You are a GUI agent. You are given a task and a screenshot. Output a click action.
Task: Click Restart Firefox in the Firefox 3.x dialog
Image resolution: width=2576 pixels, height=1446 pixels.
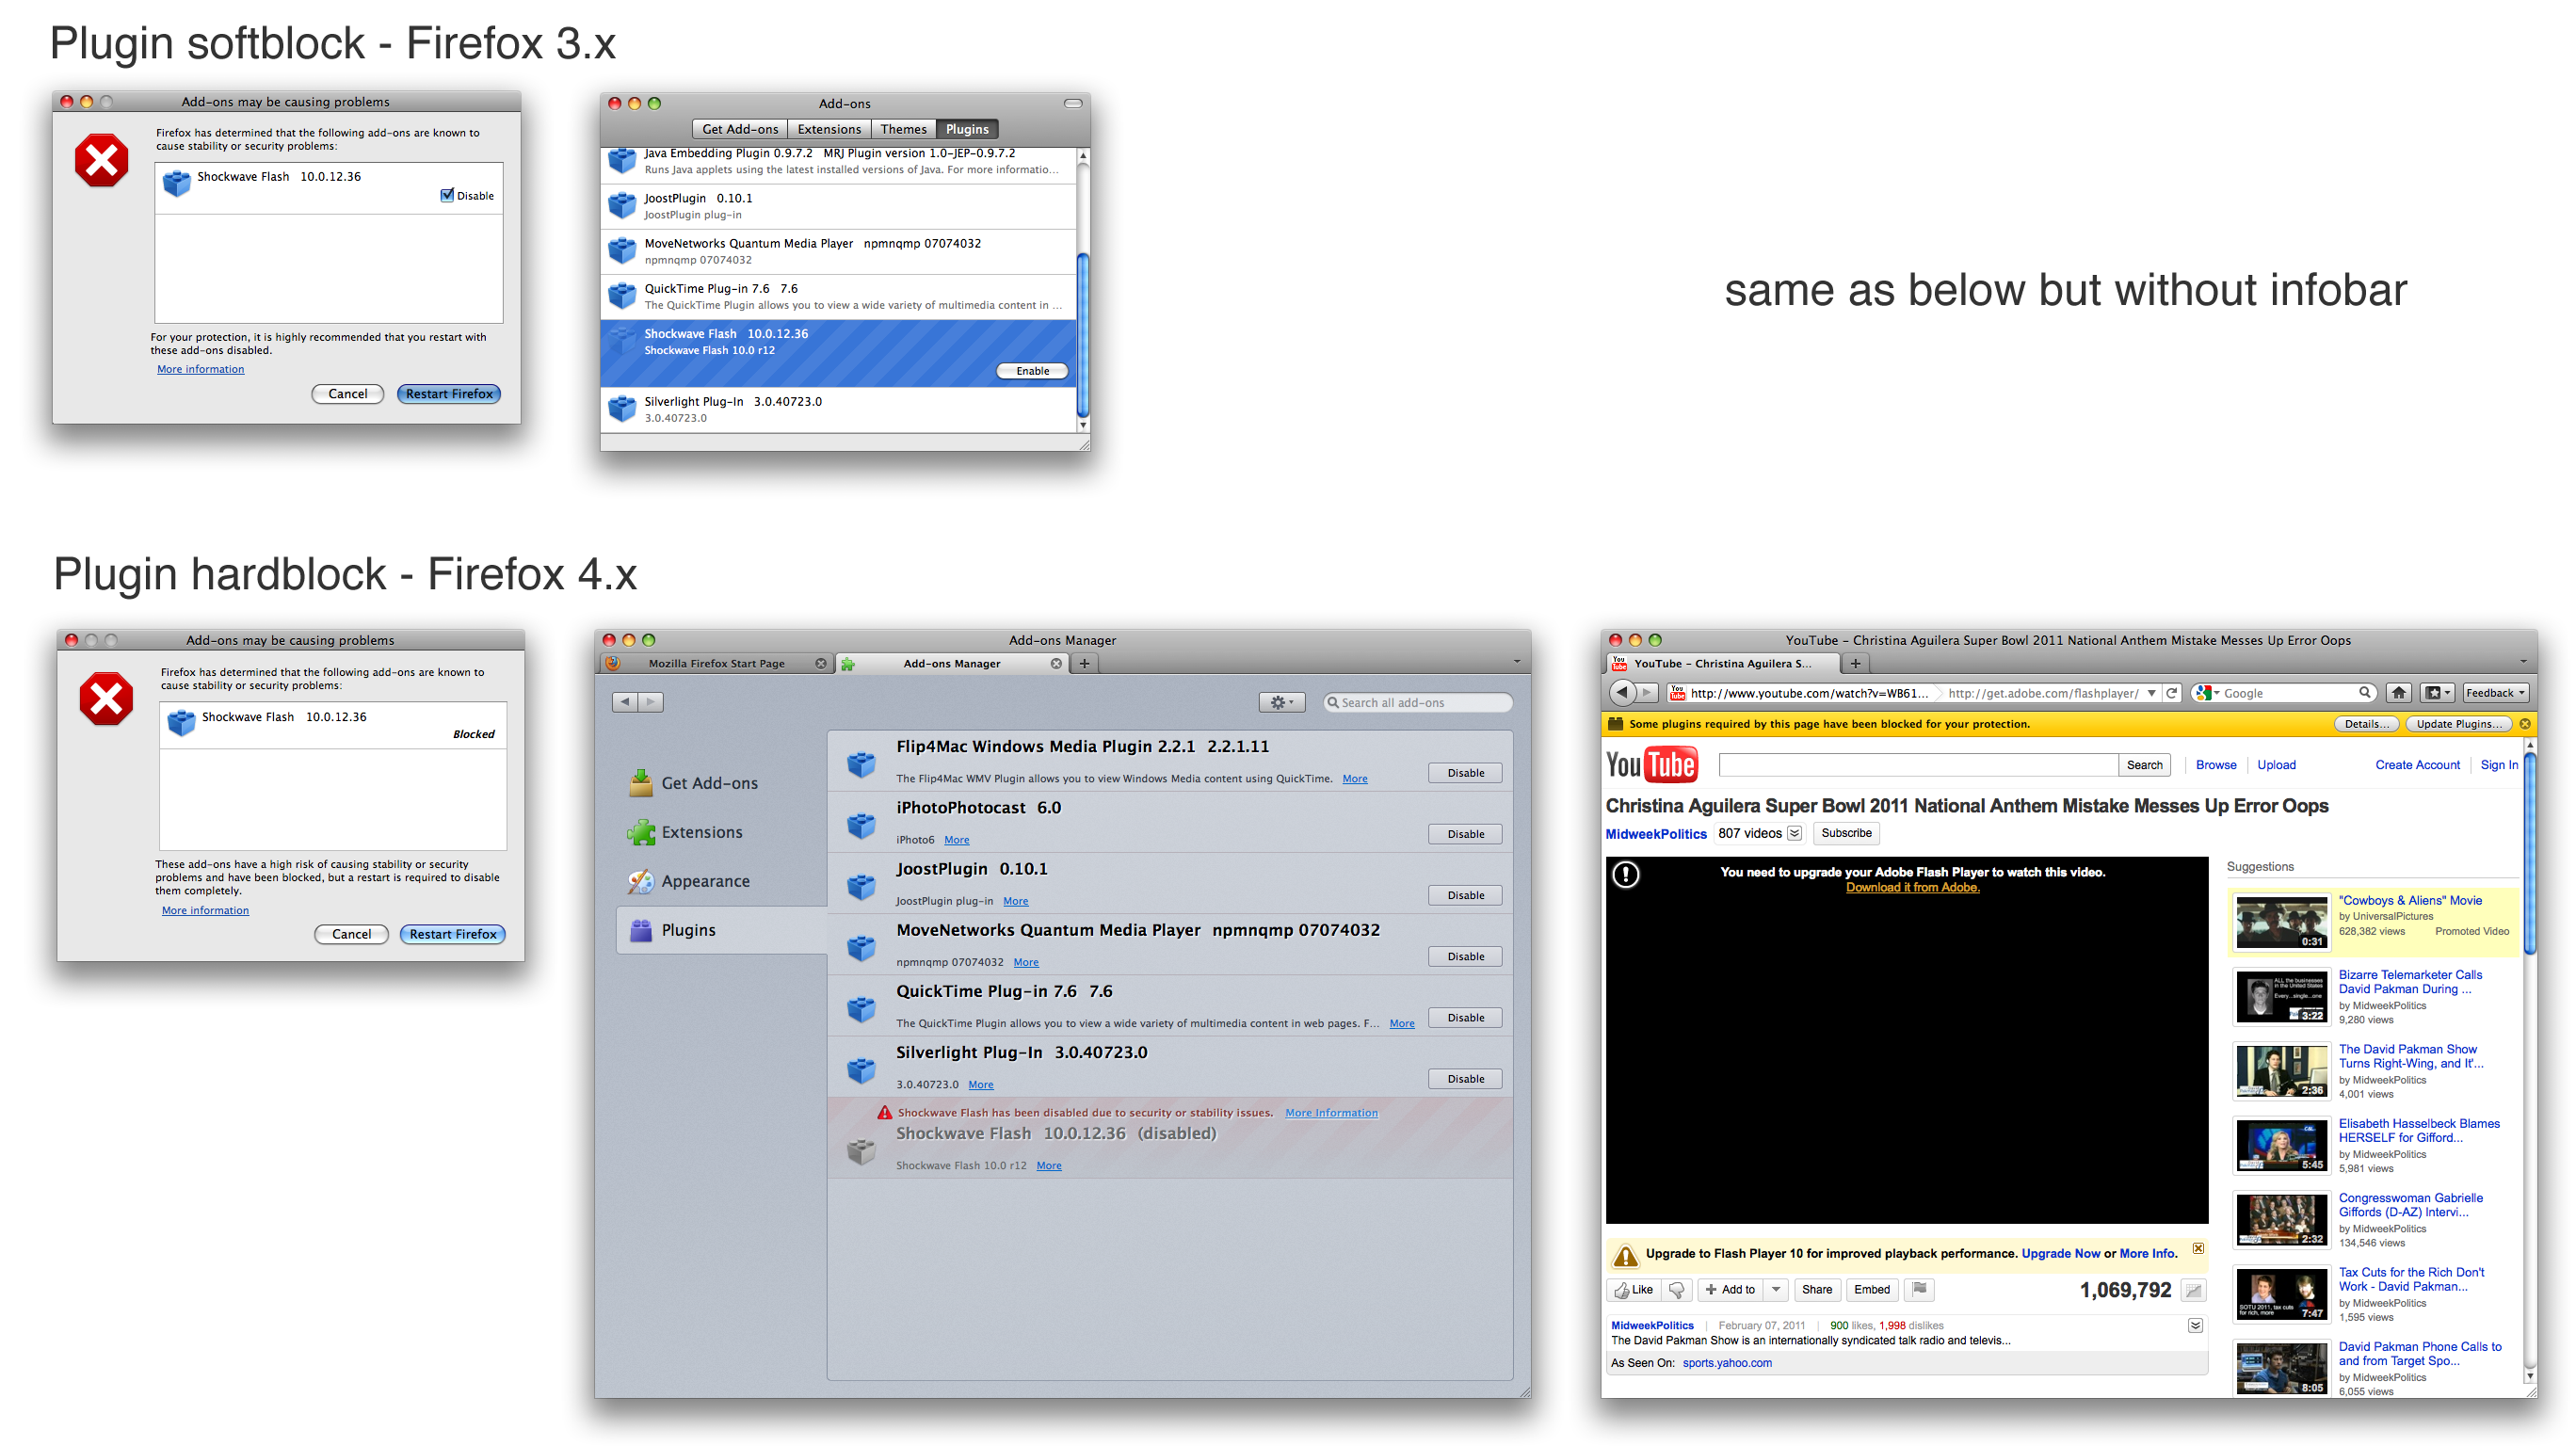(449, 393)
